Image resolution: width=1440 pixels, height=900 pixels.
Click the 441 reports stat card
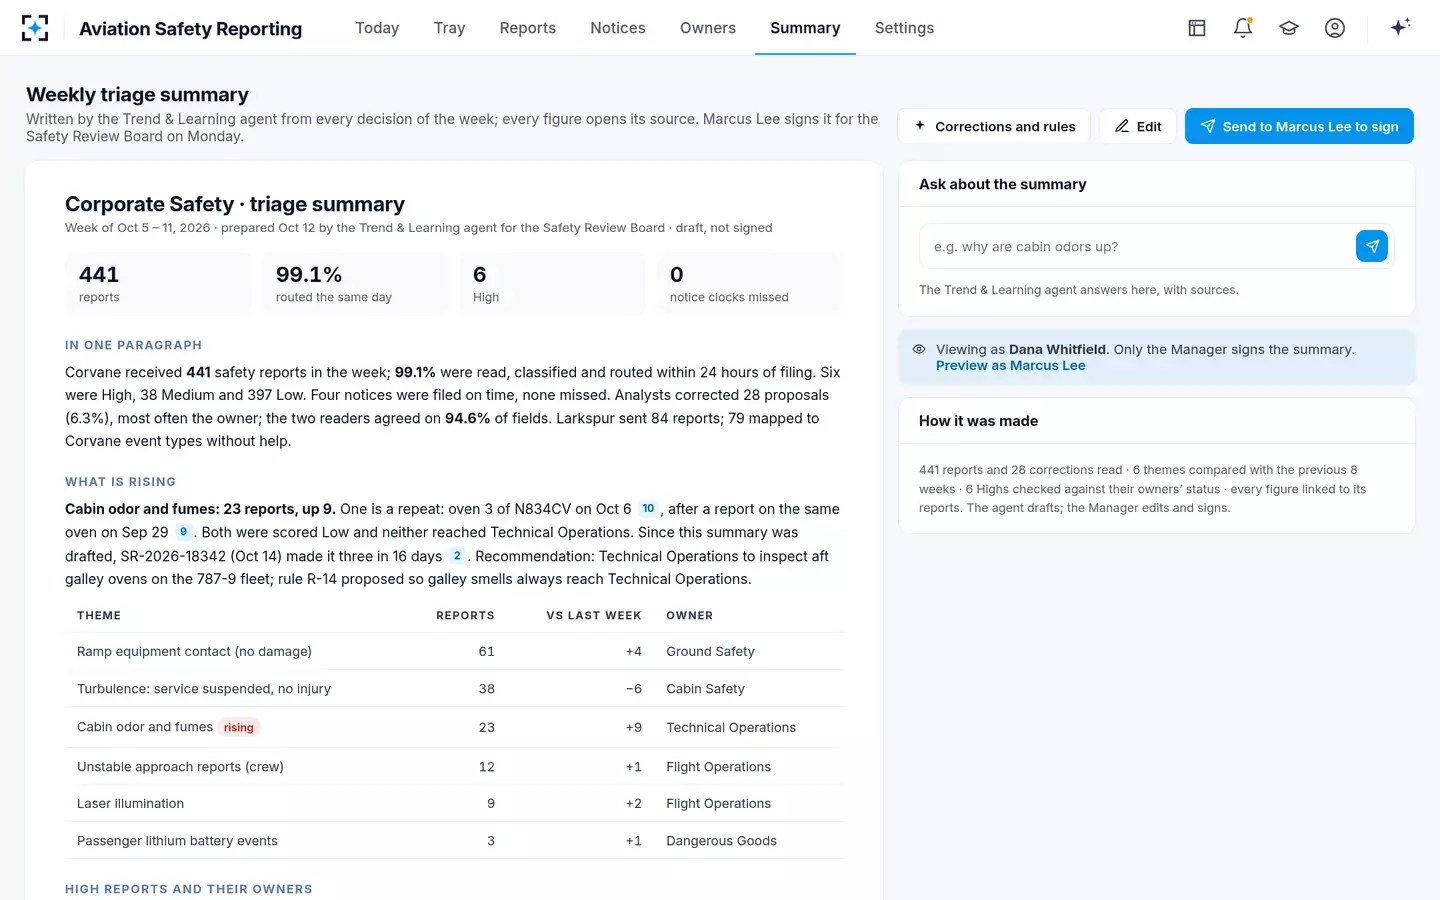158,284
